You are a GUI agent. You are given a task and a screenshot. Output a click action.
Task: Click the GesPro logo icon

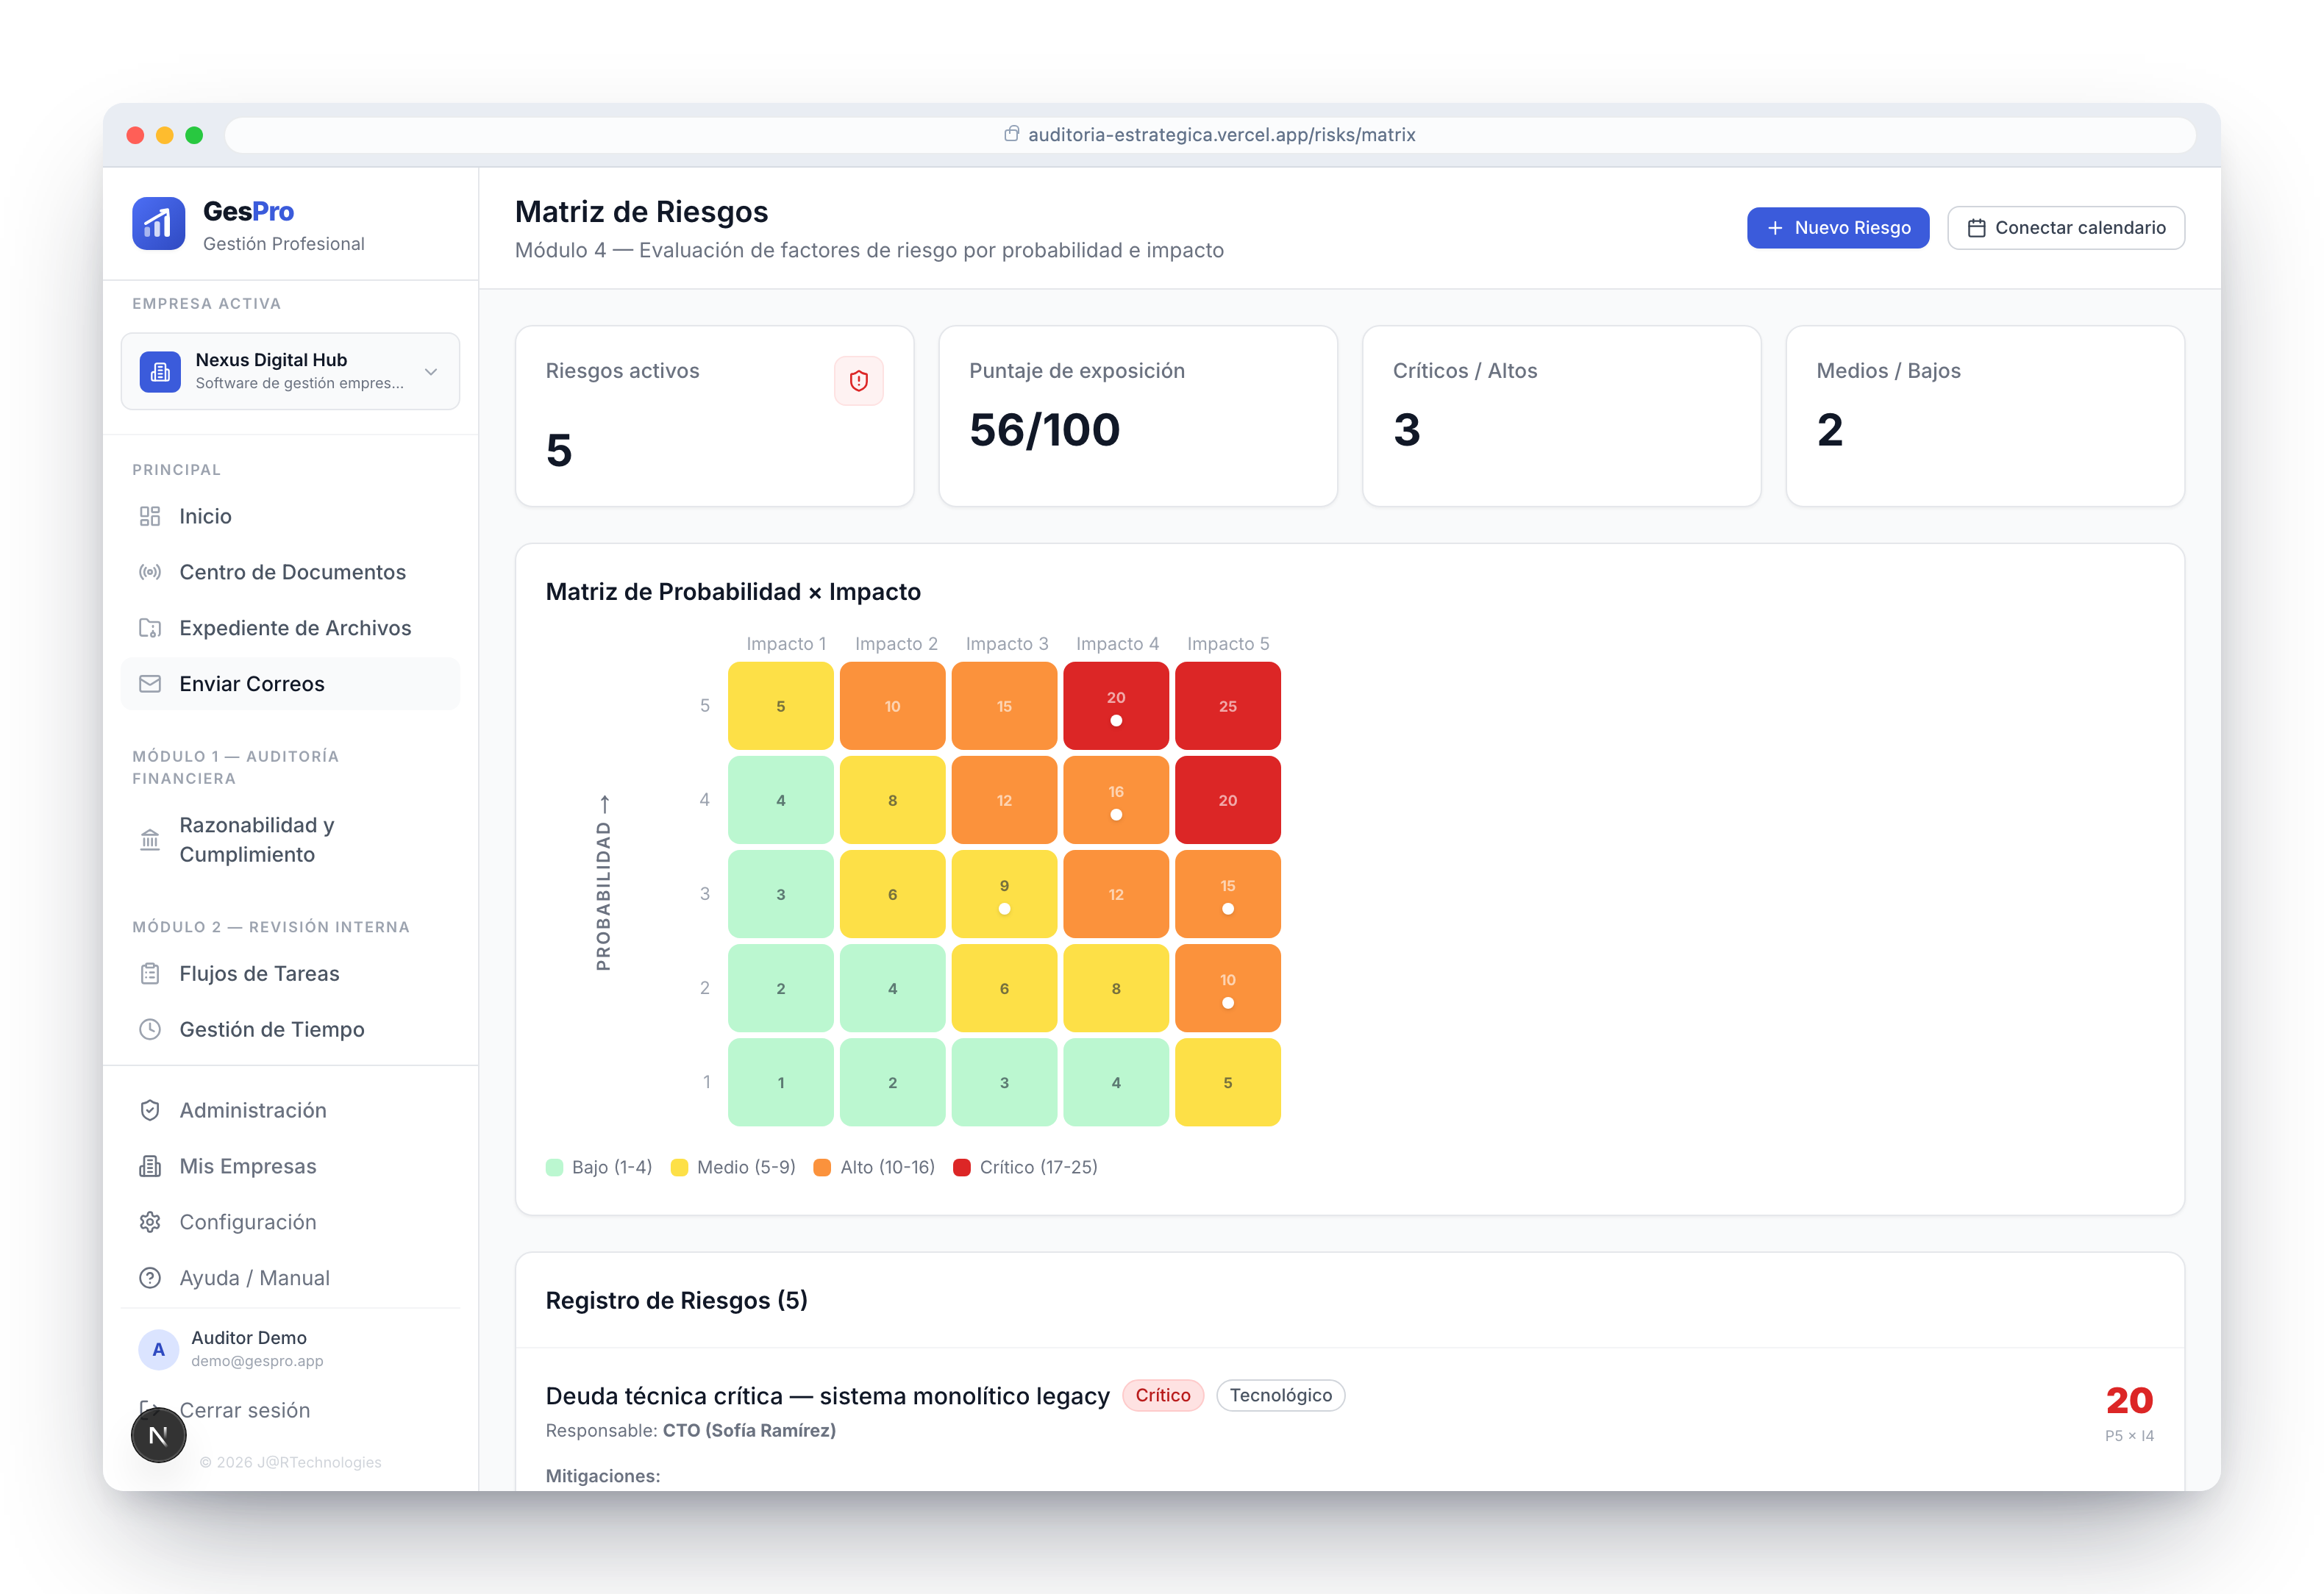click(x=158, y=223)
